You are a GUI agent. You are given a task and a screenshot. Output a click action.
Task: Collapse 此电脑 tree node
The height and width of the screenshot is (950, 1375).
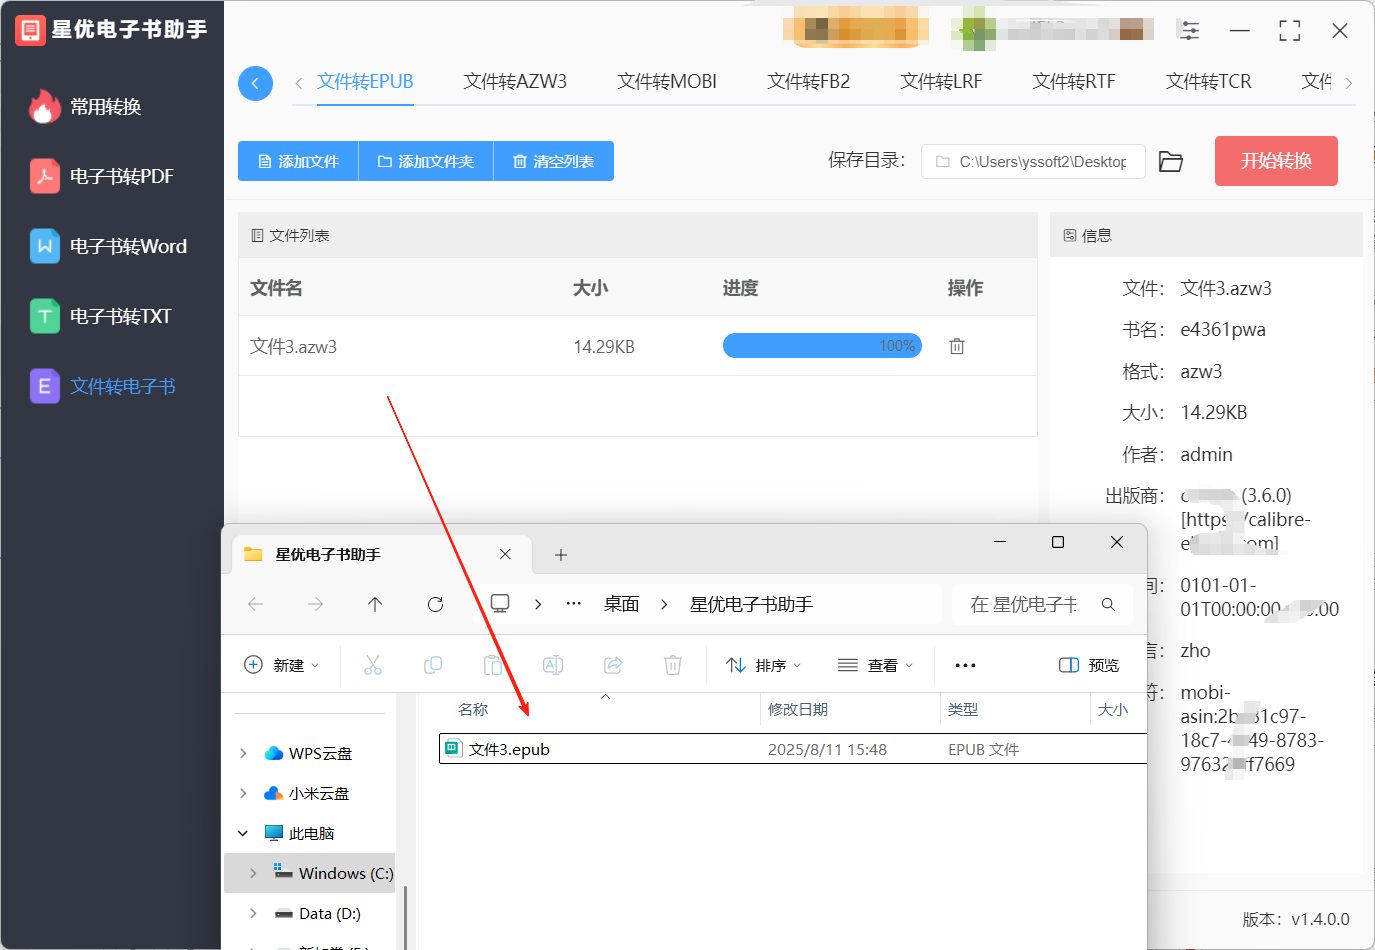[243, 833]
